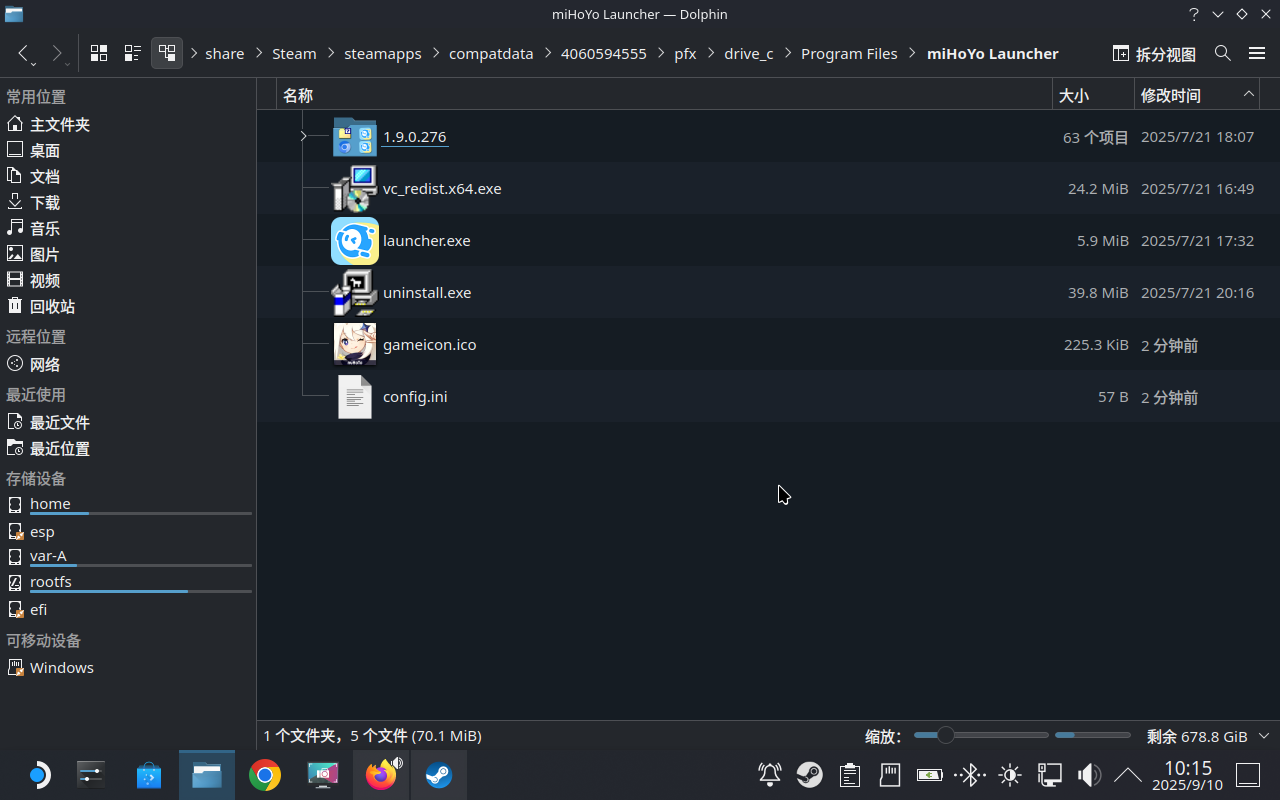Switch to Firefox on the taskbar
The height and width of the screenshot is (800, 1280).
click(381, 775)
